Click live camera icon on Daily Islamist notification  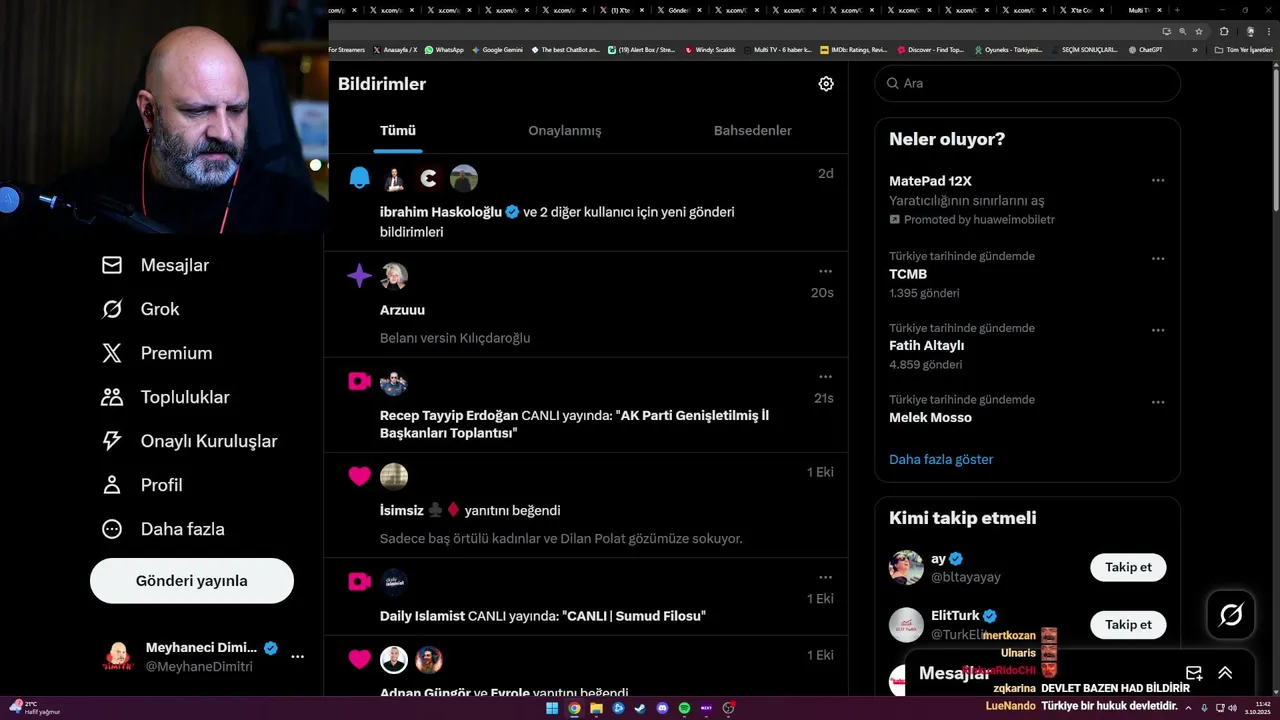coord(360,581)
